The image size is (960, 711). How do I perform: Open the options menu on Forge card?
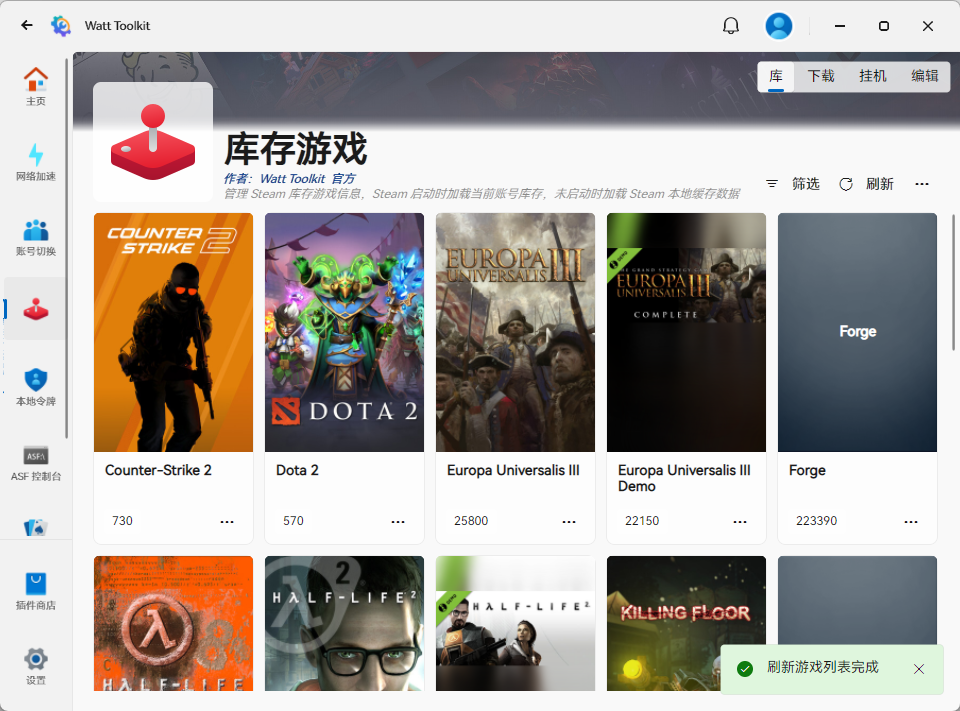click(910, 521)
